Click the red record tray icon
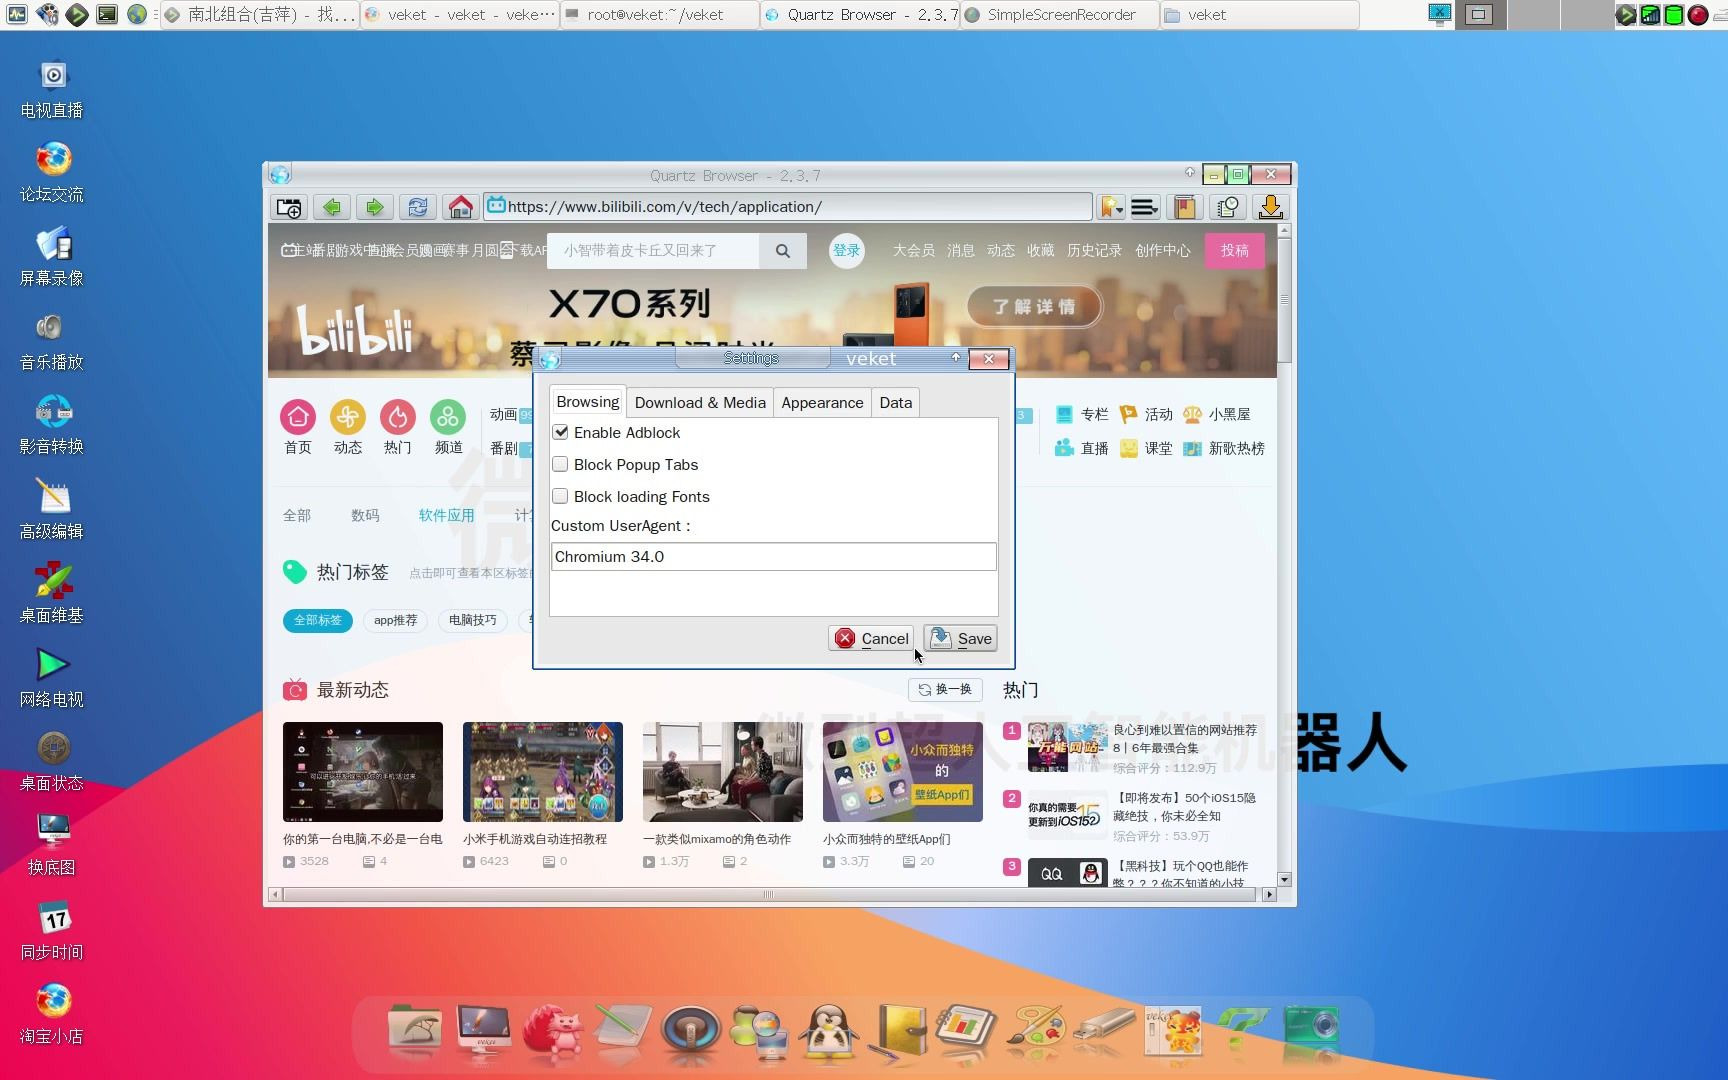This screenshot has width=1728, height=1080. 1698,15
